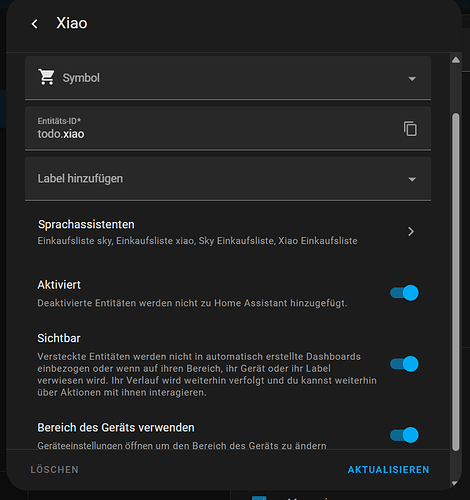Open Sprachassistenten settings chevron
Image resolution: width=470 pixels, height=500 pixels.
(411, 232)
